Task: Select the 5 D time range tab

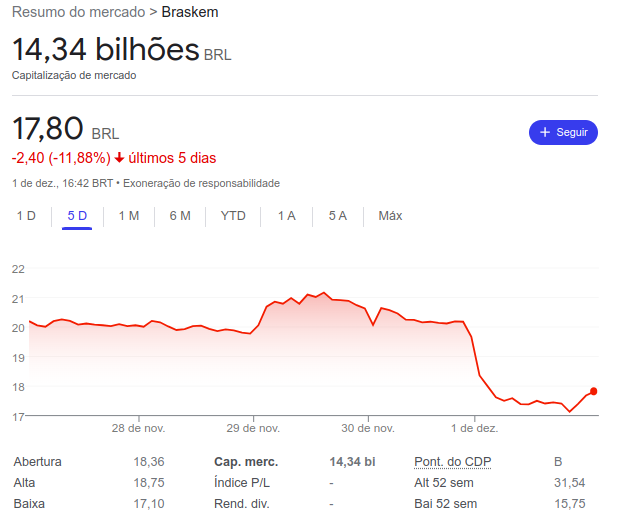Action: (77, 215)
